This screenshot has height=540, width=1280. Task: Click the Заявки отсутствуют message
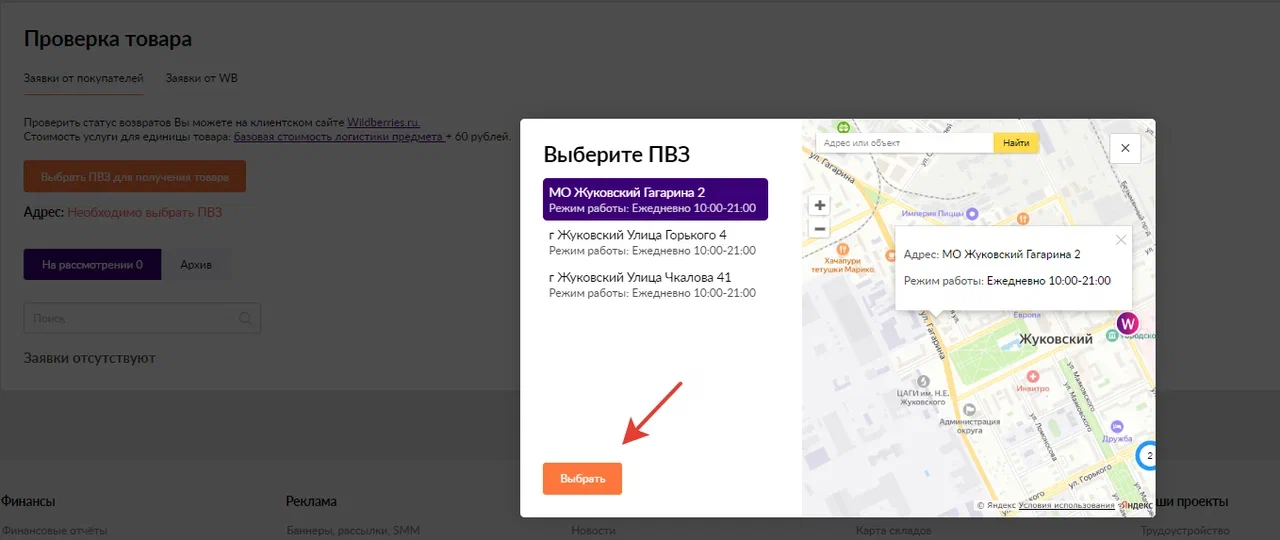tap(90, 358)
